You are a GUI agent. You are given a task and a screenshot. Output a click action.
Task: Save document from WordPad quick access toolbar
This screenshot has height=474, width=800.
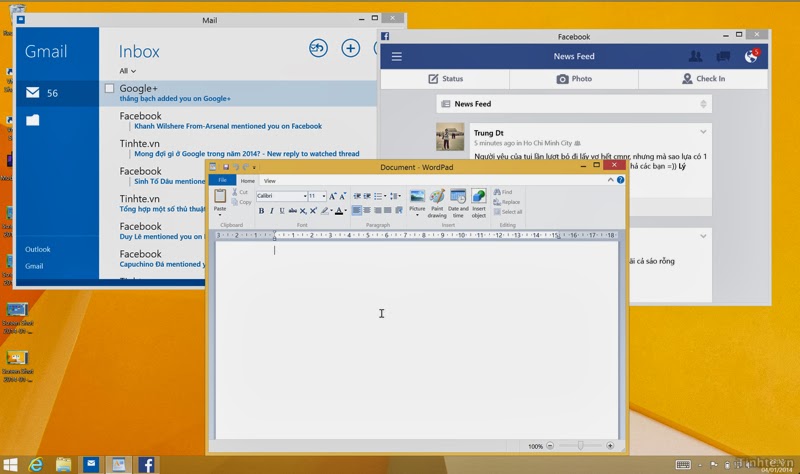226,167
